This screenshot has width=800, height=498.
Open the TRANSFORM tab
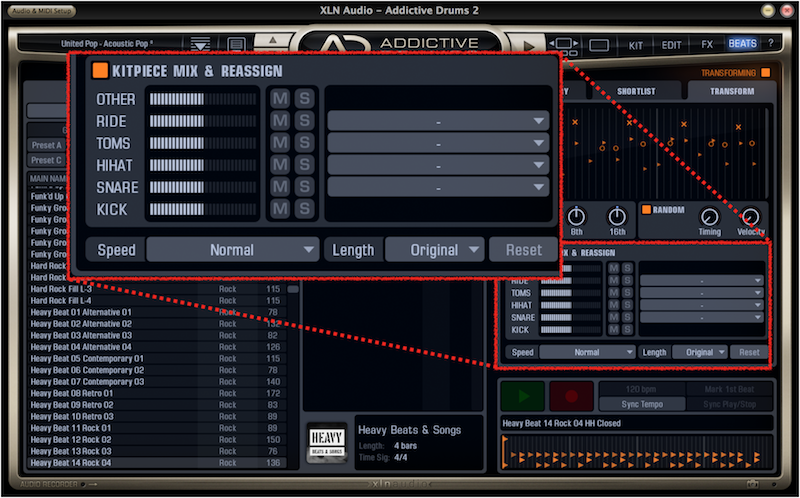click(732, 91)
